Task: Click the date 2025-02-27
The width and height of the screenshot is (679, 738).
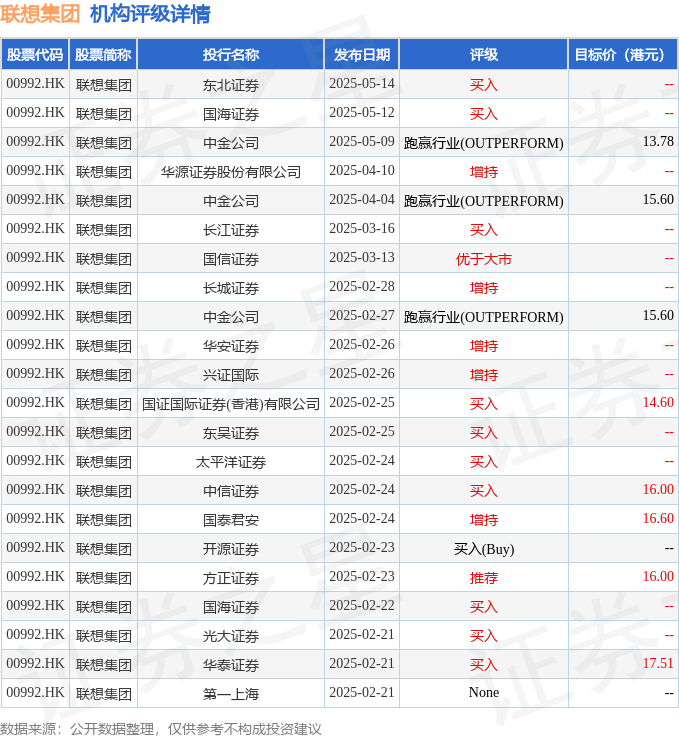Action: click(361, 316)
